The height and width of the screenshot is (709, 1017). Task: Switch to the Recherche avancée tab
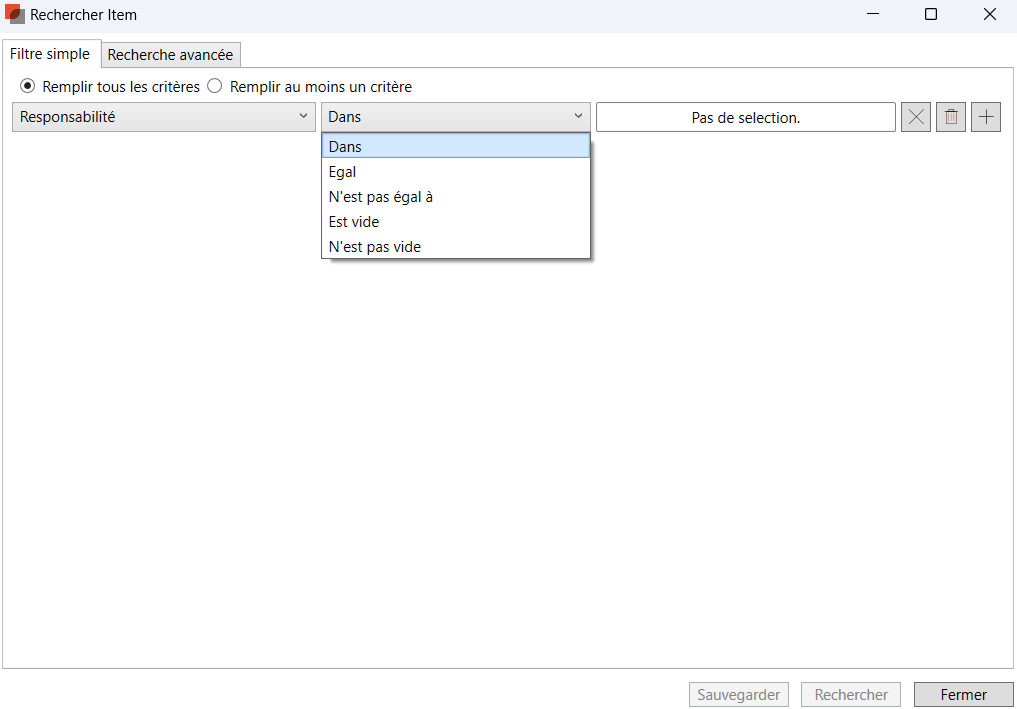pos(170,55)
